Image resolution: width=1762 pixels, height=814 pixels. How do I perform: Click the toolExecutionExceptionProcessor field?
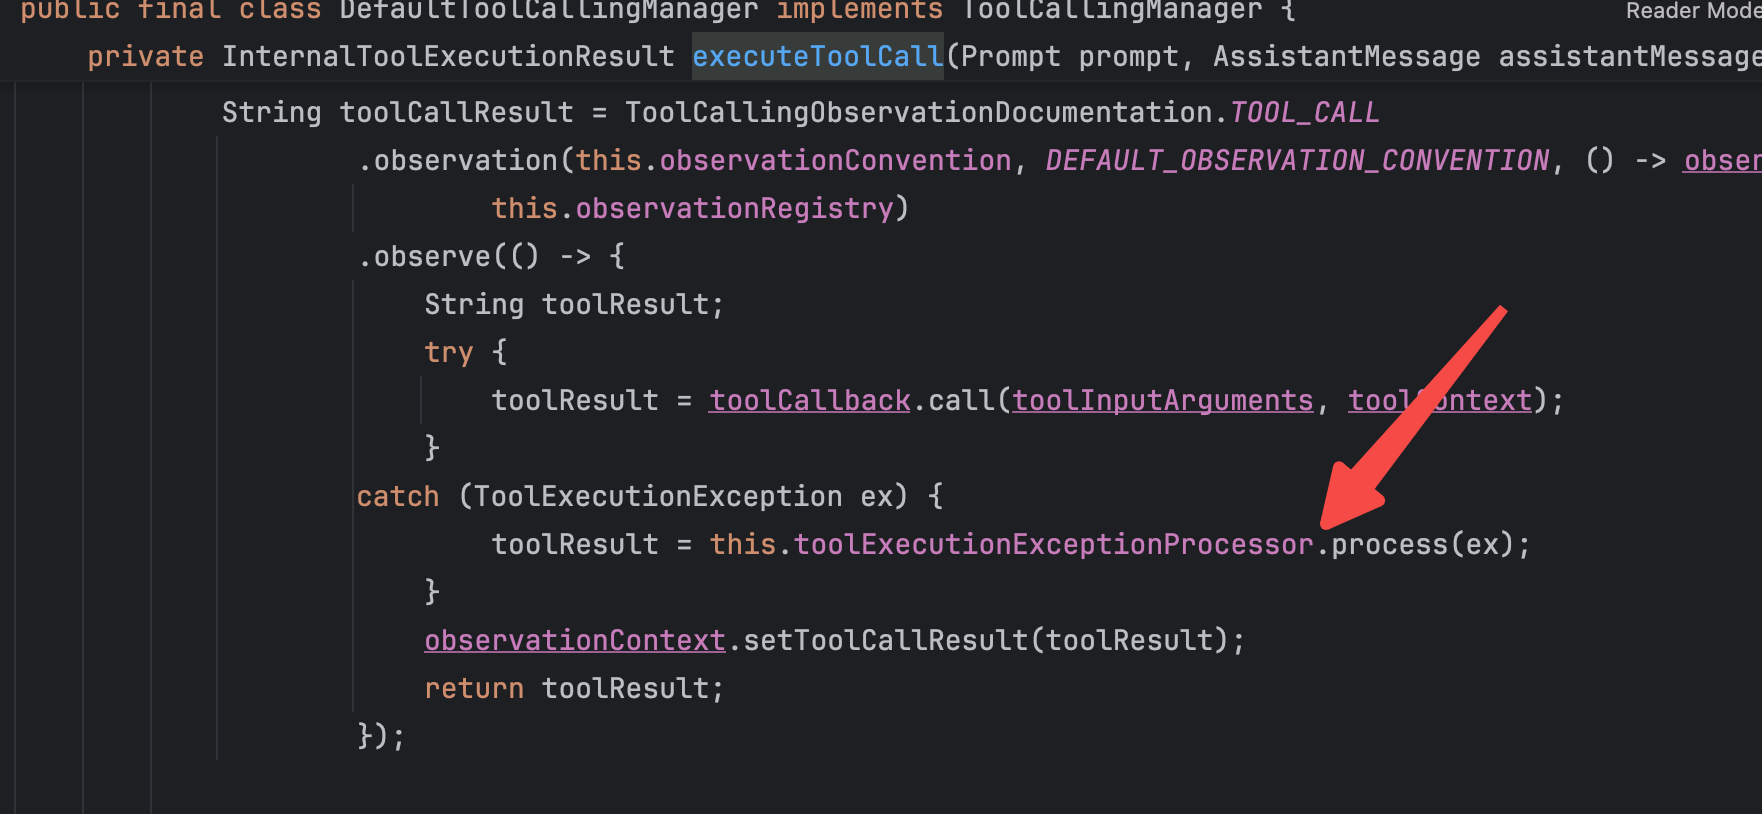1053,544
